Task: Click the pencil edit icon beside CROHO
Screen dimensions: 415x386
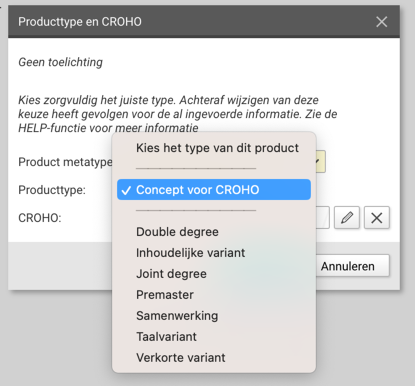Action: click(x=347, y=218)
